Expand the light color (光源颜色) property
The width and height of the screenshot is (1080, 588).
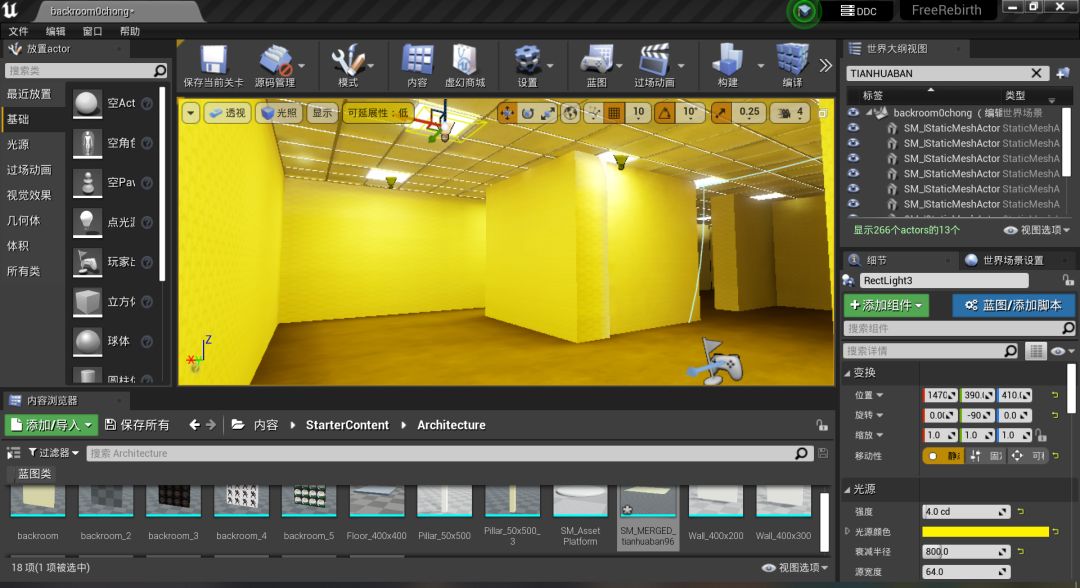[848, 532]
